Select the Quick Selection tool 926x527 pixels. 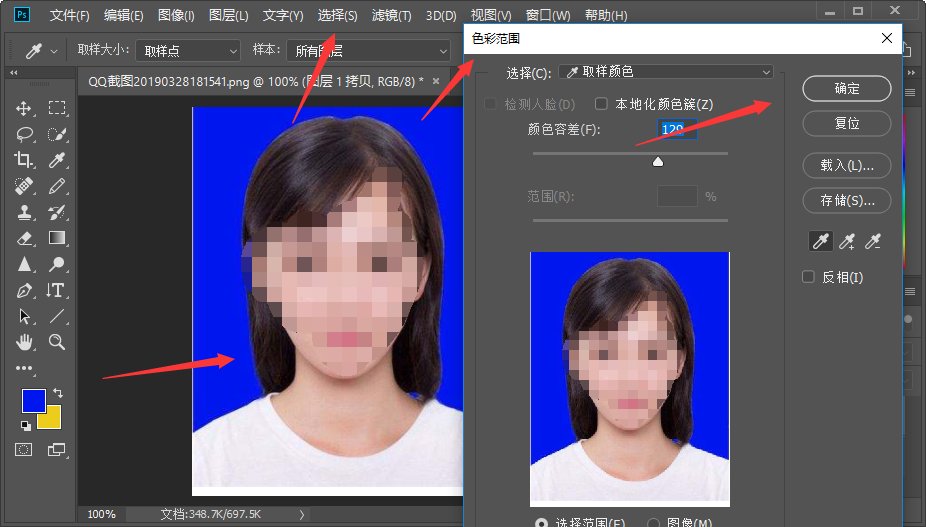click(x=57, y=134)
